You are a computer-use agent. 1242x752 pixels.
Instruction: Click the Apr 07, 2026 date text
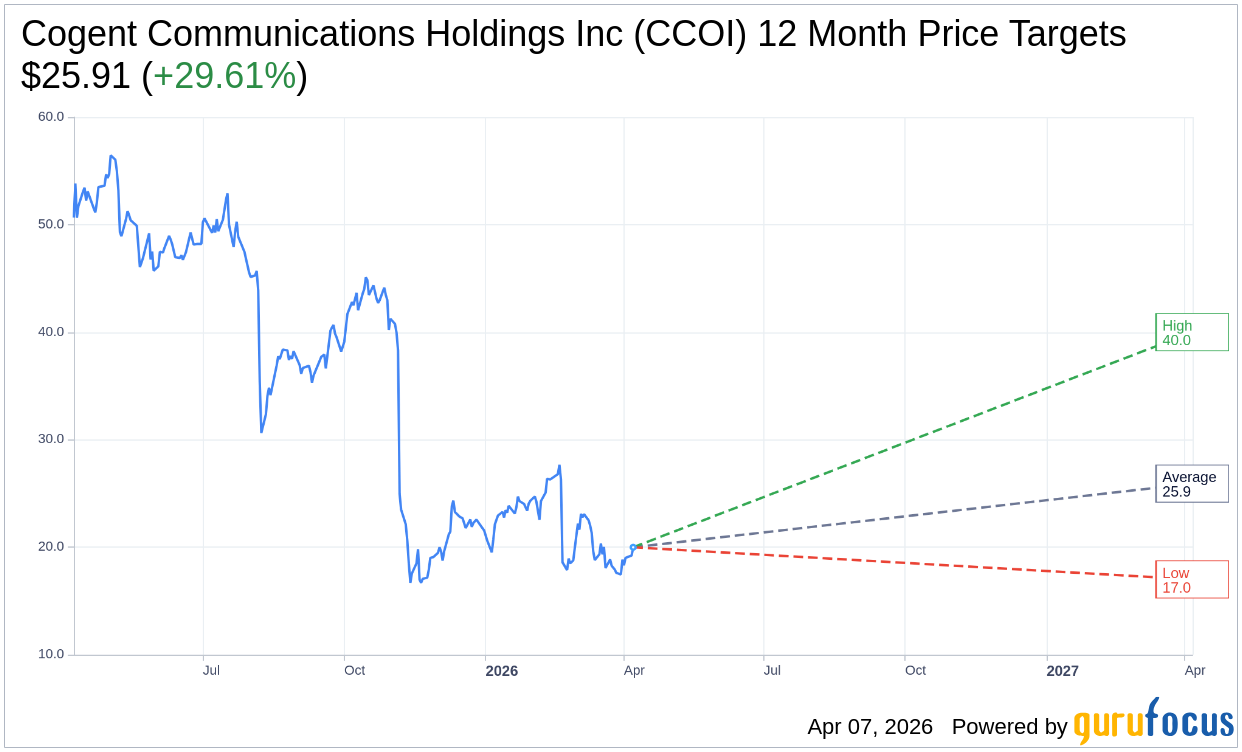(870, 727)
